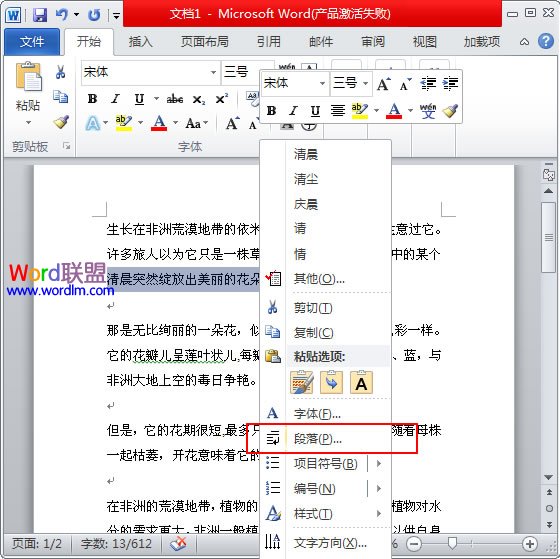Click the Undo arrow icon

click(61, 15)
